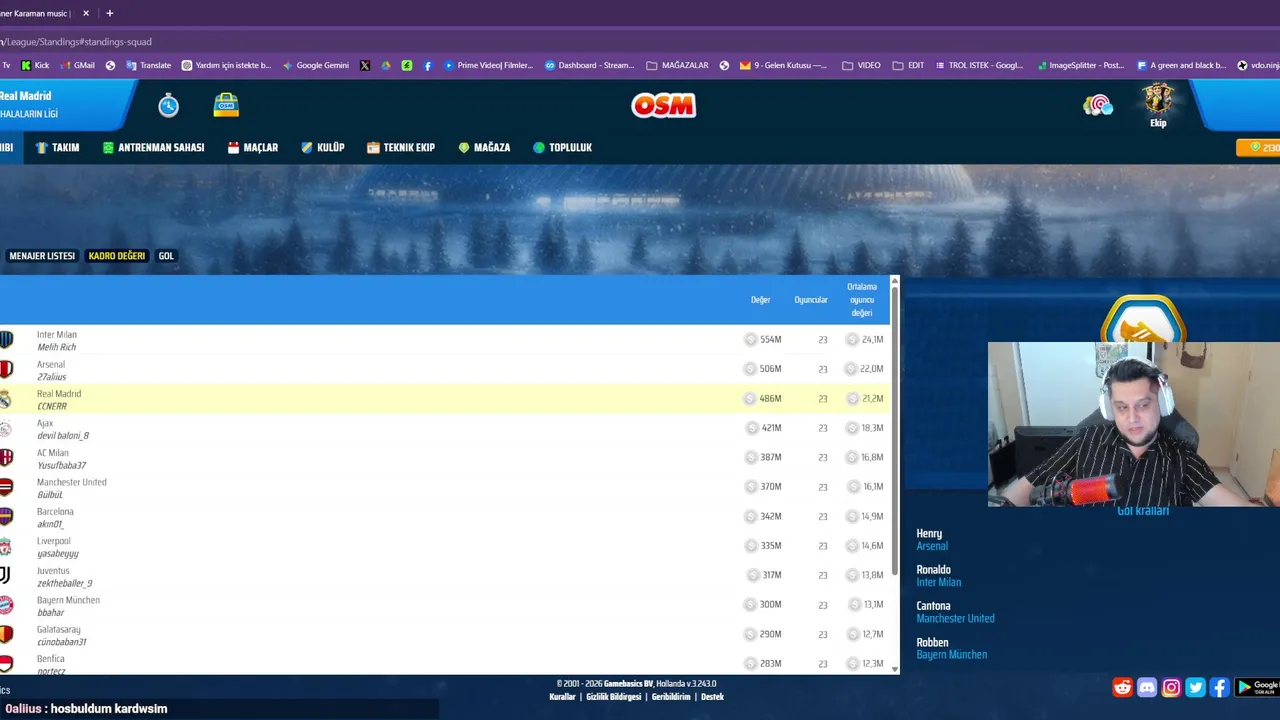
Task: Open the OSM shop basket icon
Action: (226, 105)
